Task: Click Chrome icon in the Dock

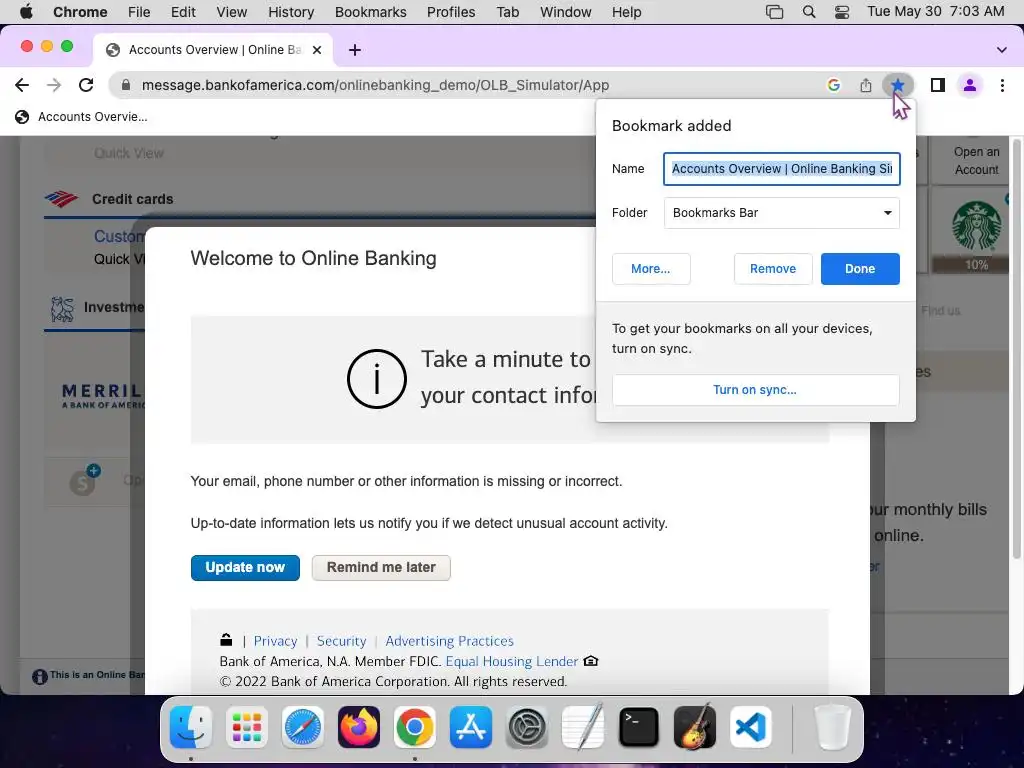Action: coord(415,727)
